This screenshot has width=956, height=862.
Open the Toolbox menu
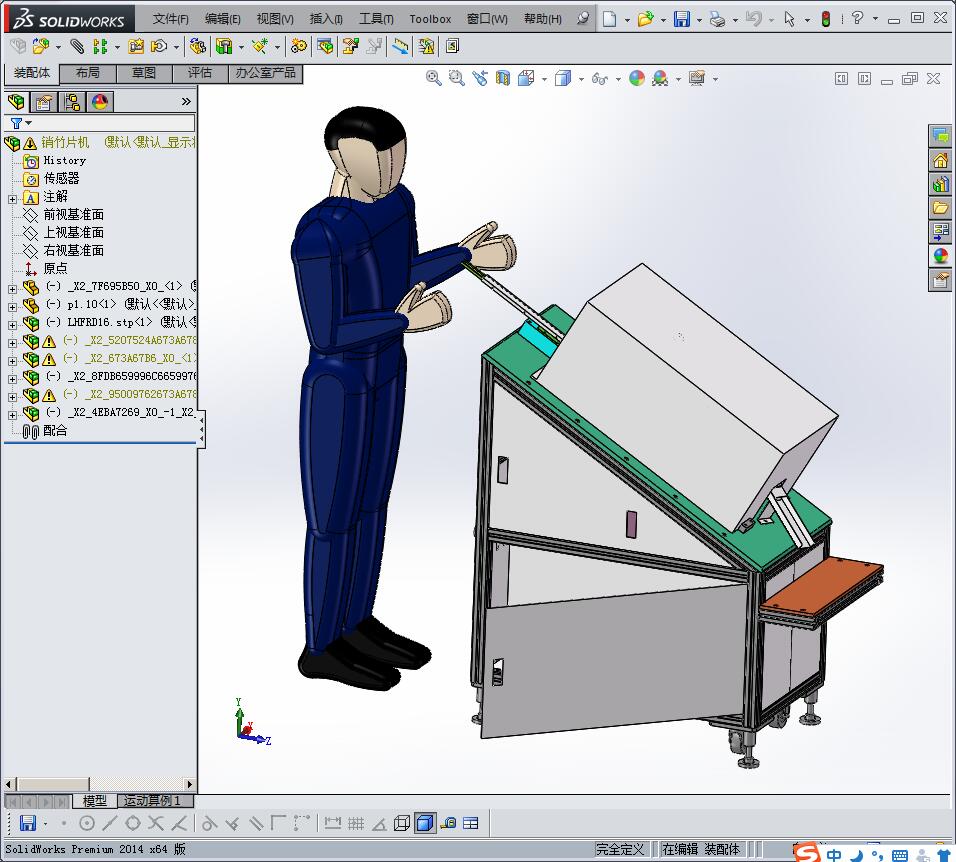pyautogui.click(x=430, y=19)
